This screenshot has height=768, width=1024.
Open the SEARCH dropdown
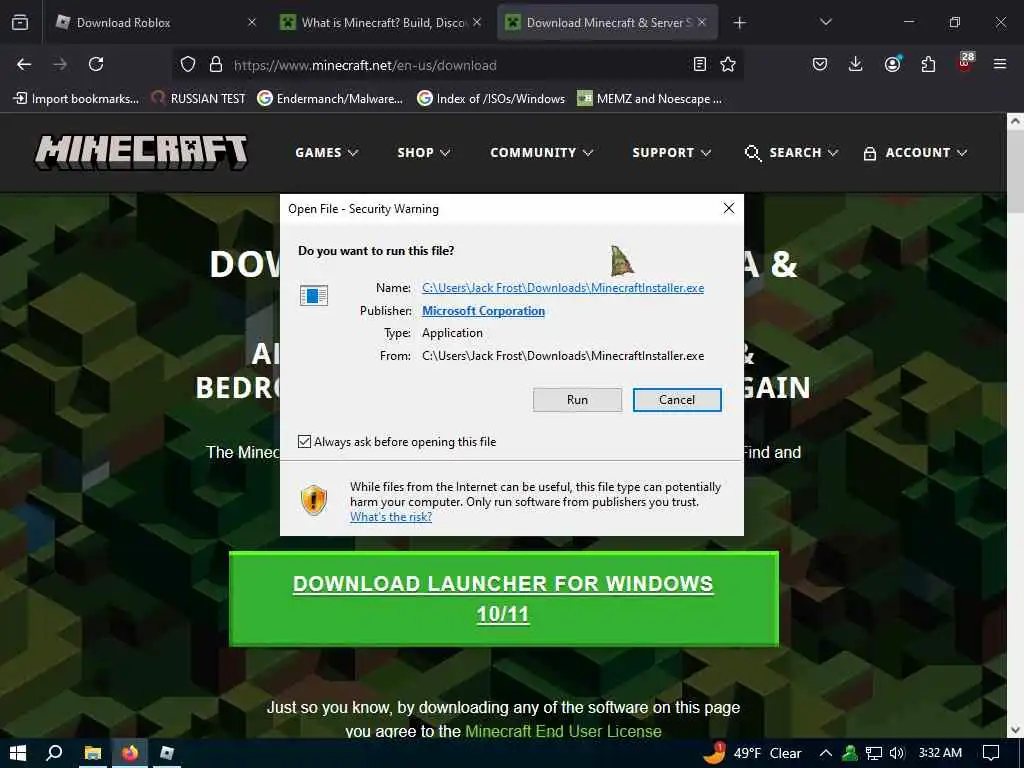(x=791, y=152)
